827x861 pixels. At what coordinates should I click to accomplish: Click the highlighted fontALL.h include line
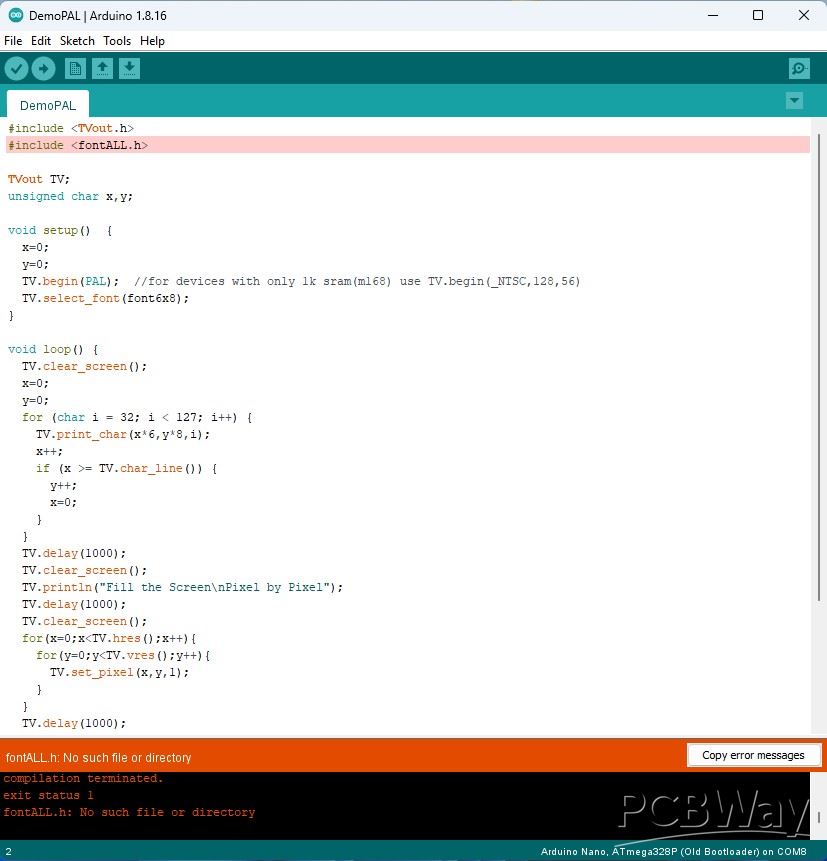tap(78, 145)
